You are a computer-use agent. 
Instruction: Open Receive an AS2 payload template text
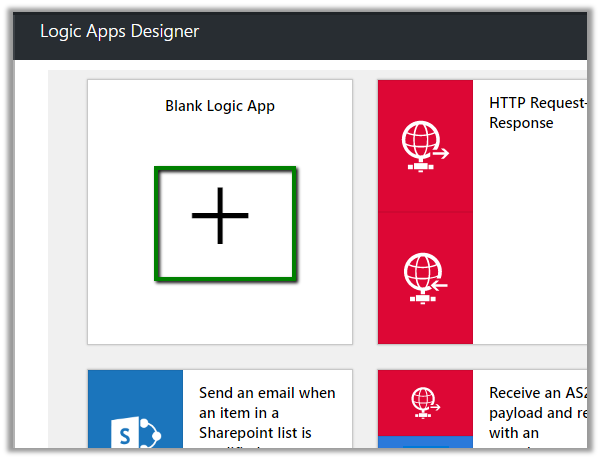pyautogui.click(x=538, y=416)
